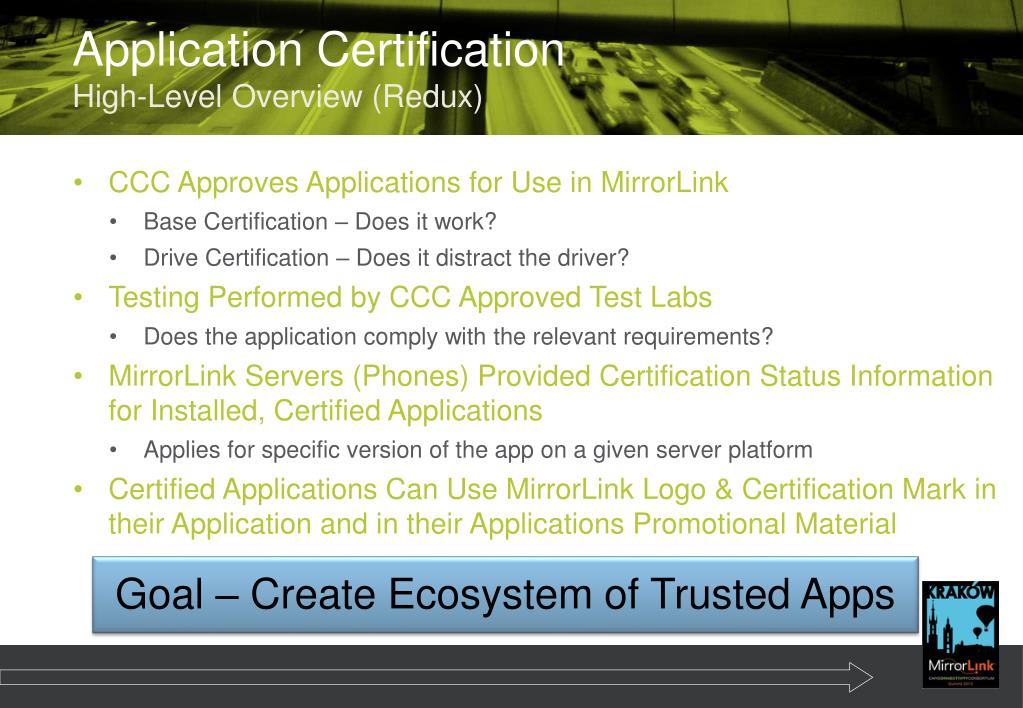Click 'Does the application comply with the relevant requirements?'

tap(458, 337)
